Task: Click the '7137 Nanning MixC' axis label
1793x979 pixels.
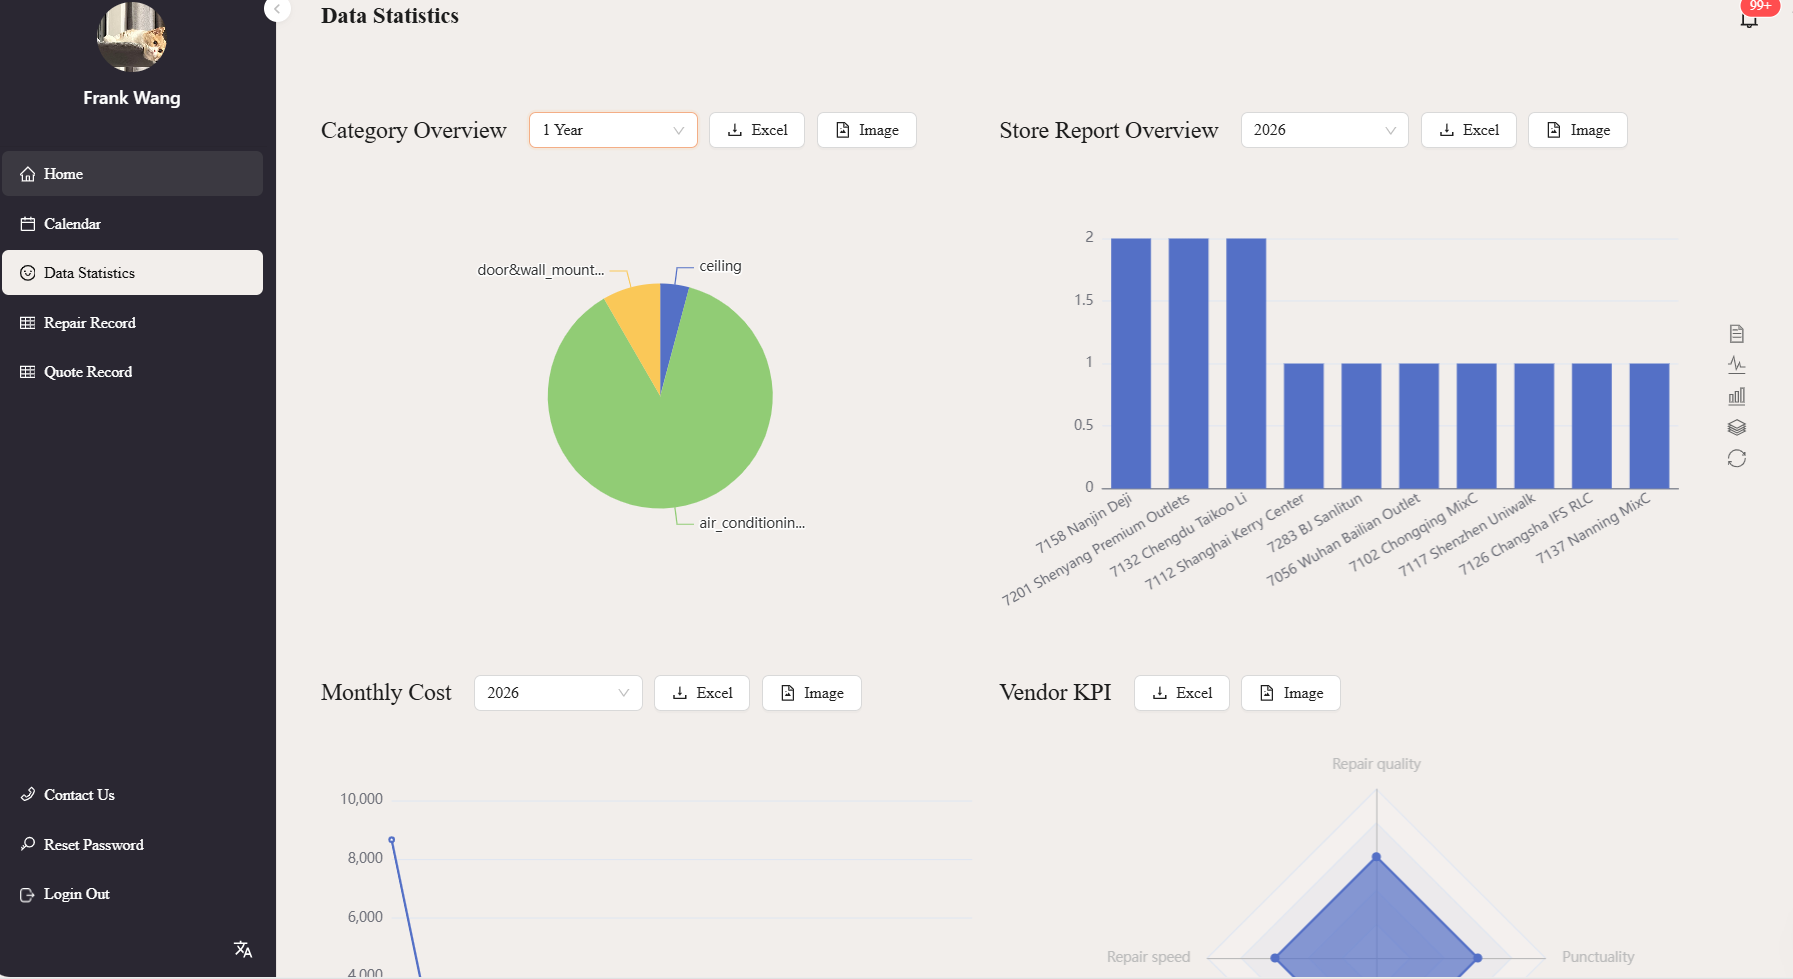Action: click(1594, 528)
